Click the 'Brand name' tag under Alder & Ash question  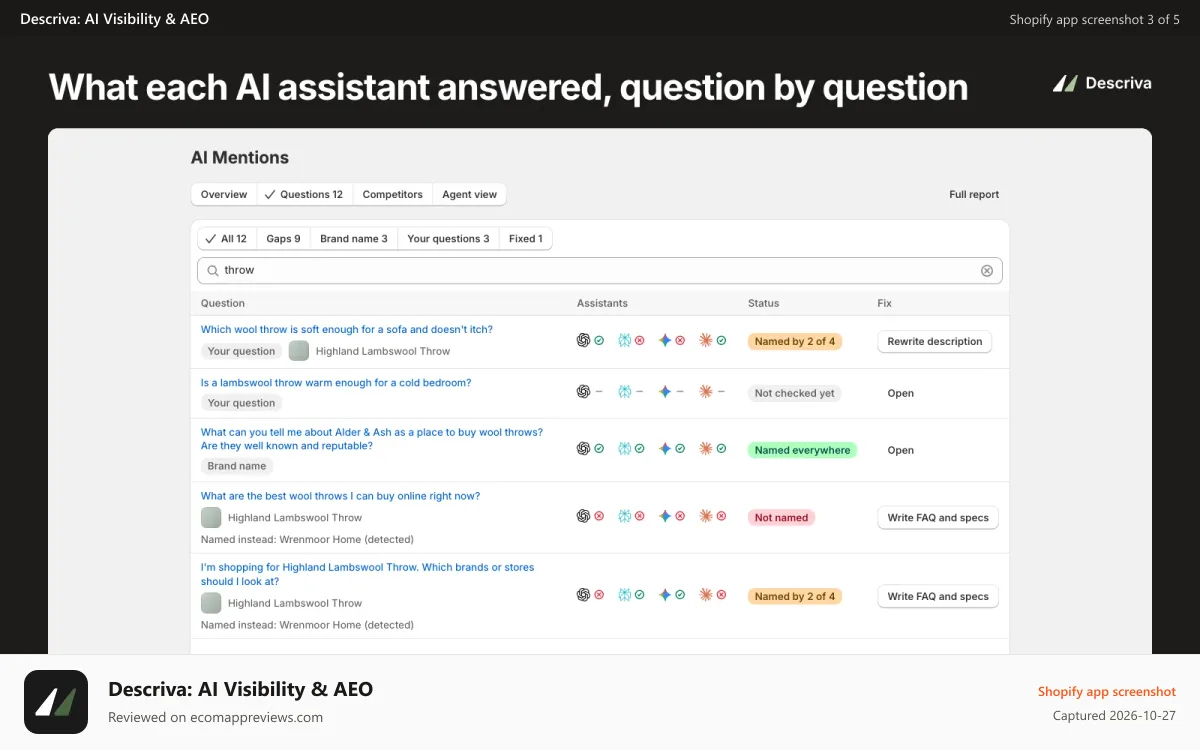(x=236, y=466)
